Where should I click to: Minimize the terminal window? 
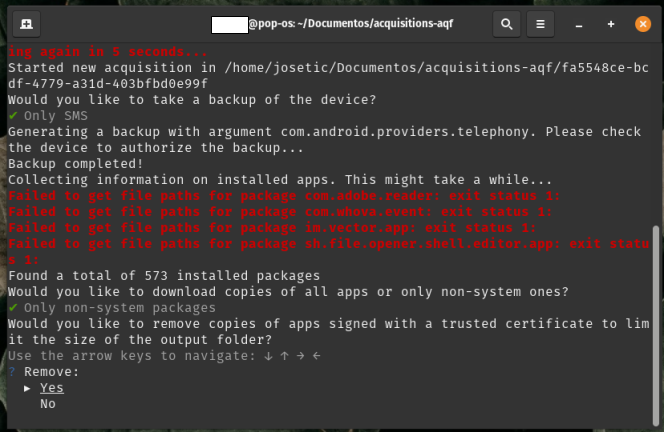pyautogui.click(x=579, y=23)
